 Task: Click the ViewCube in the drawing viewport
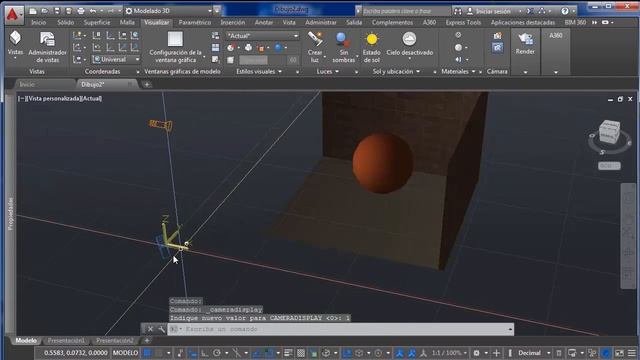tap(609, 132)
